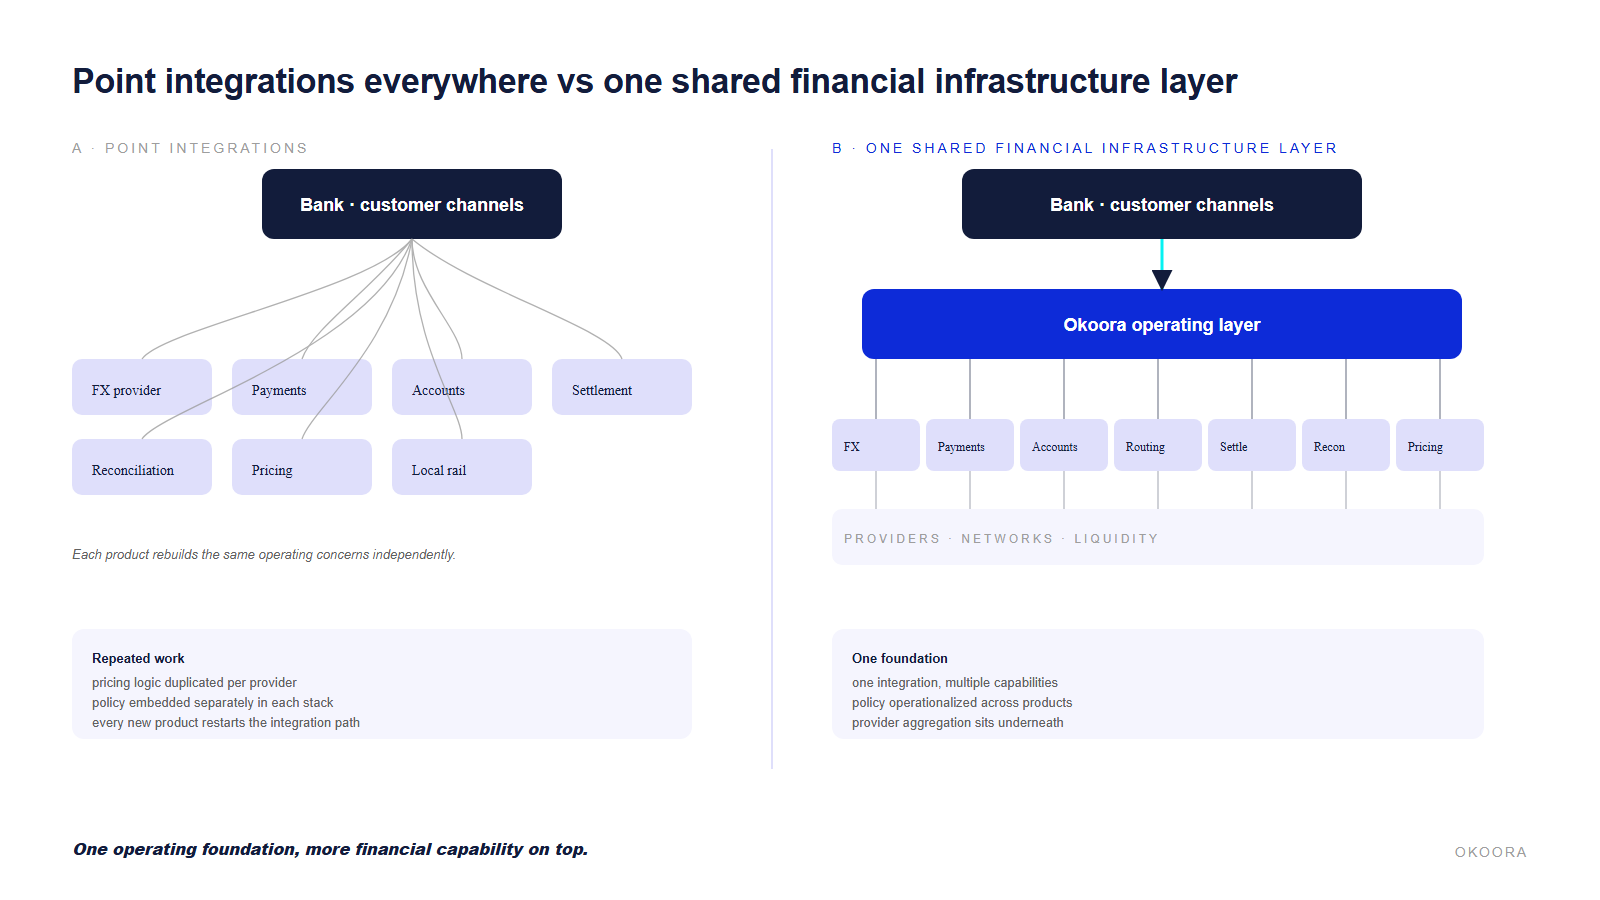This screenshot has width=1600, height=900.
Task: Click the line 'policy embedded separately in each stack'
Action: [x=213, y=702]
